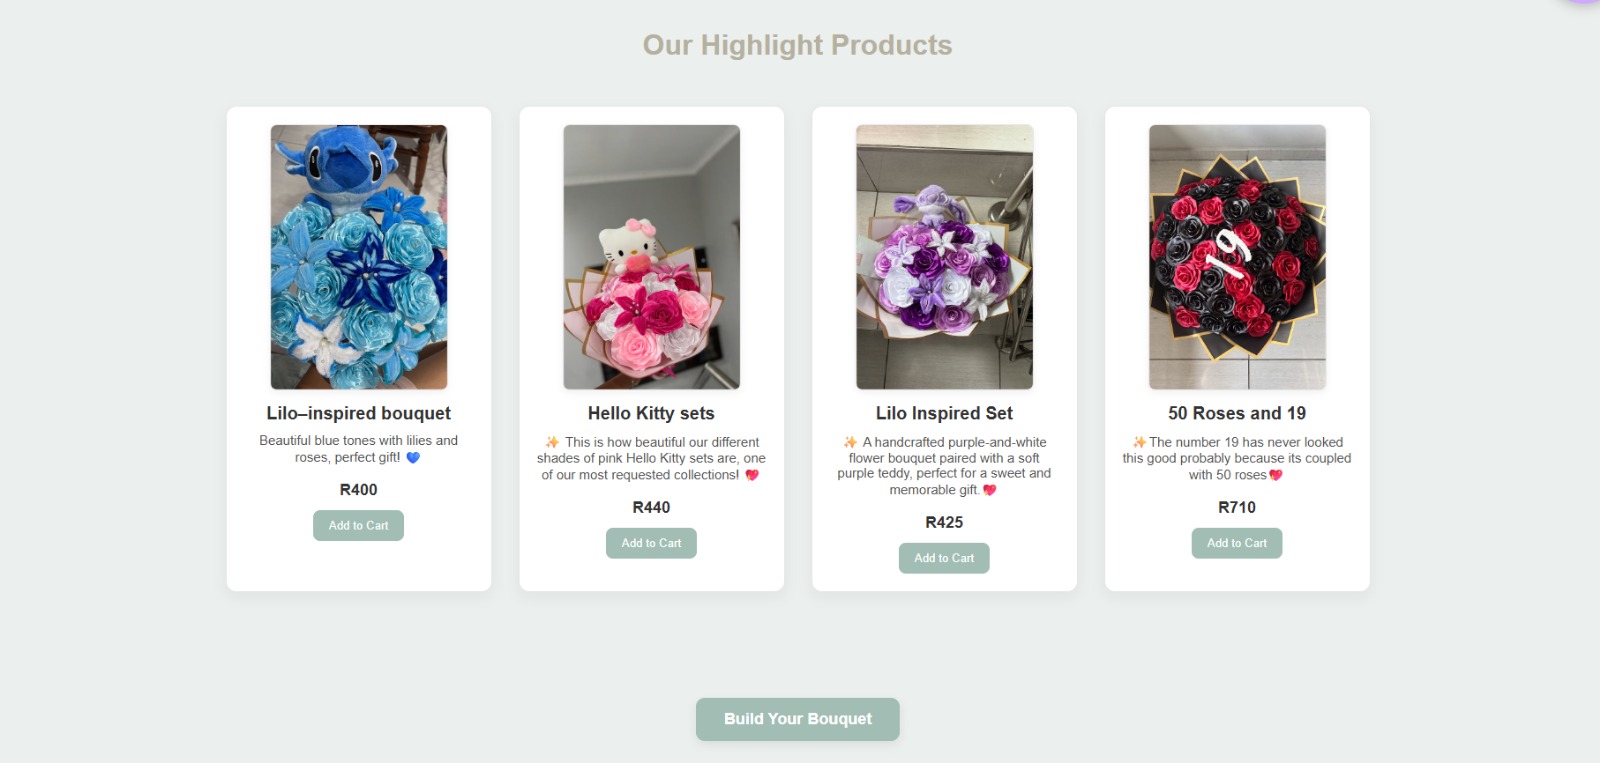
Task: Add 50 Roses and 19 to cart
Action: (1236, 543)
